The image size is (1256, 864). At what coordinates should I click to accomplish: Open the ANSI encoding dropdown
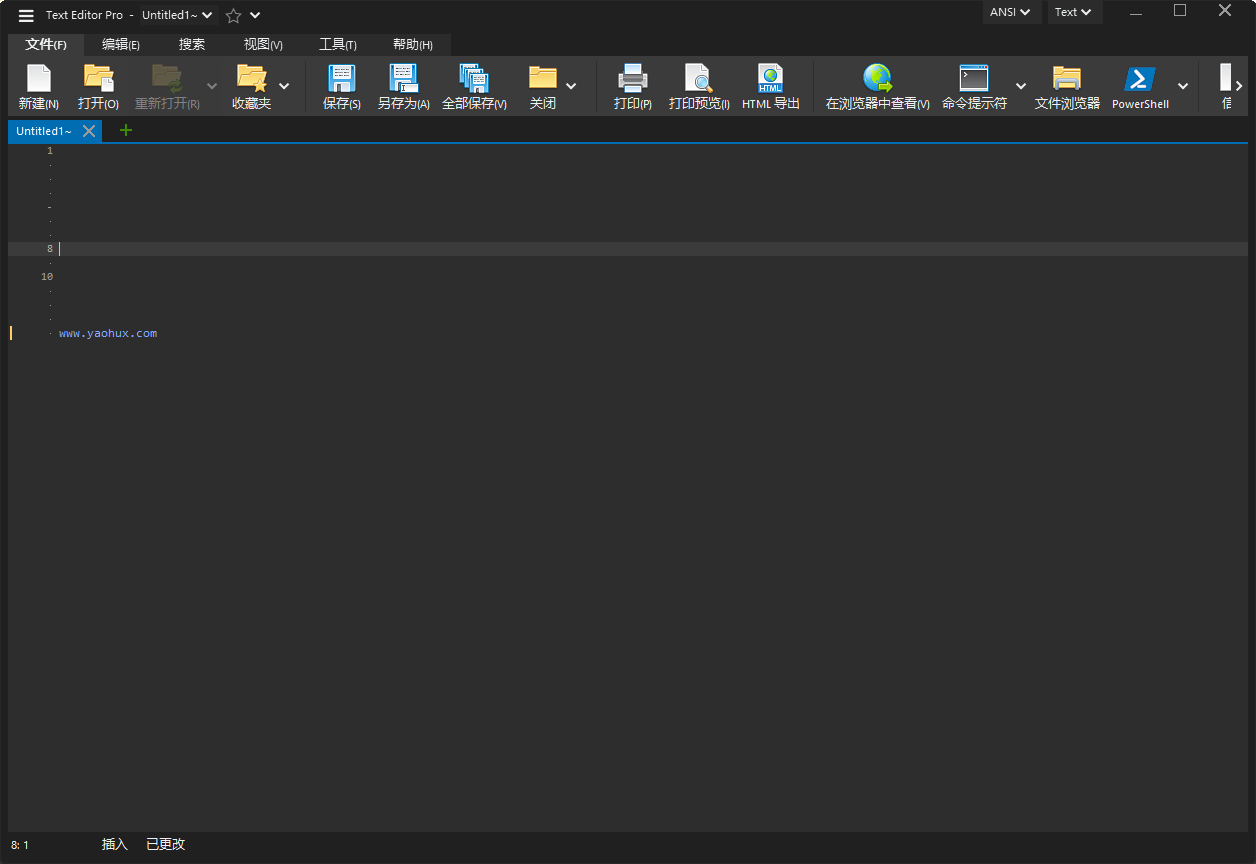[x=1010, y=12]
